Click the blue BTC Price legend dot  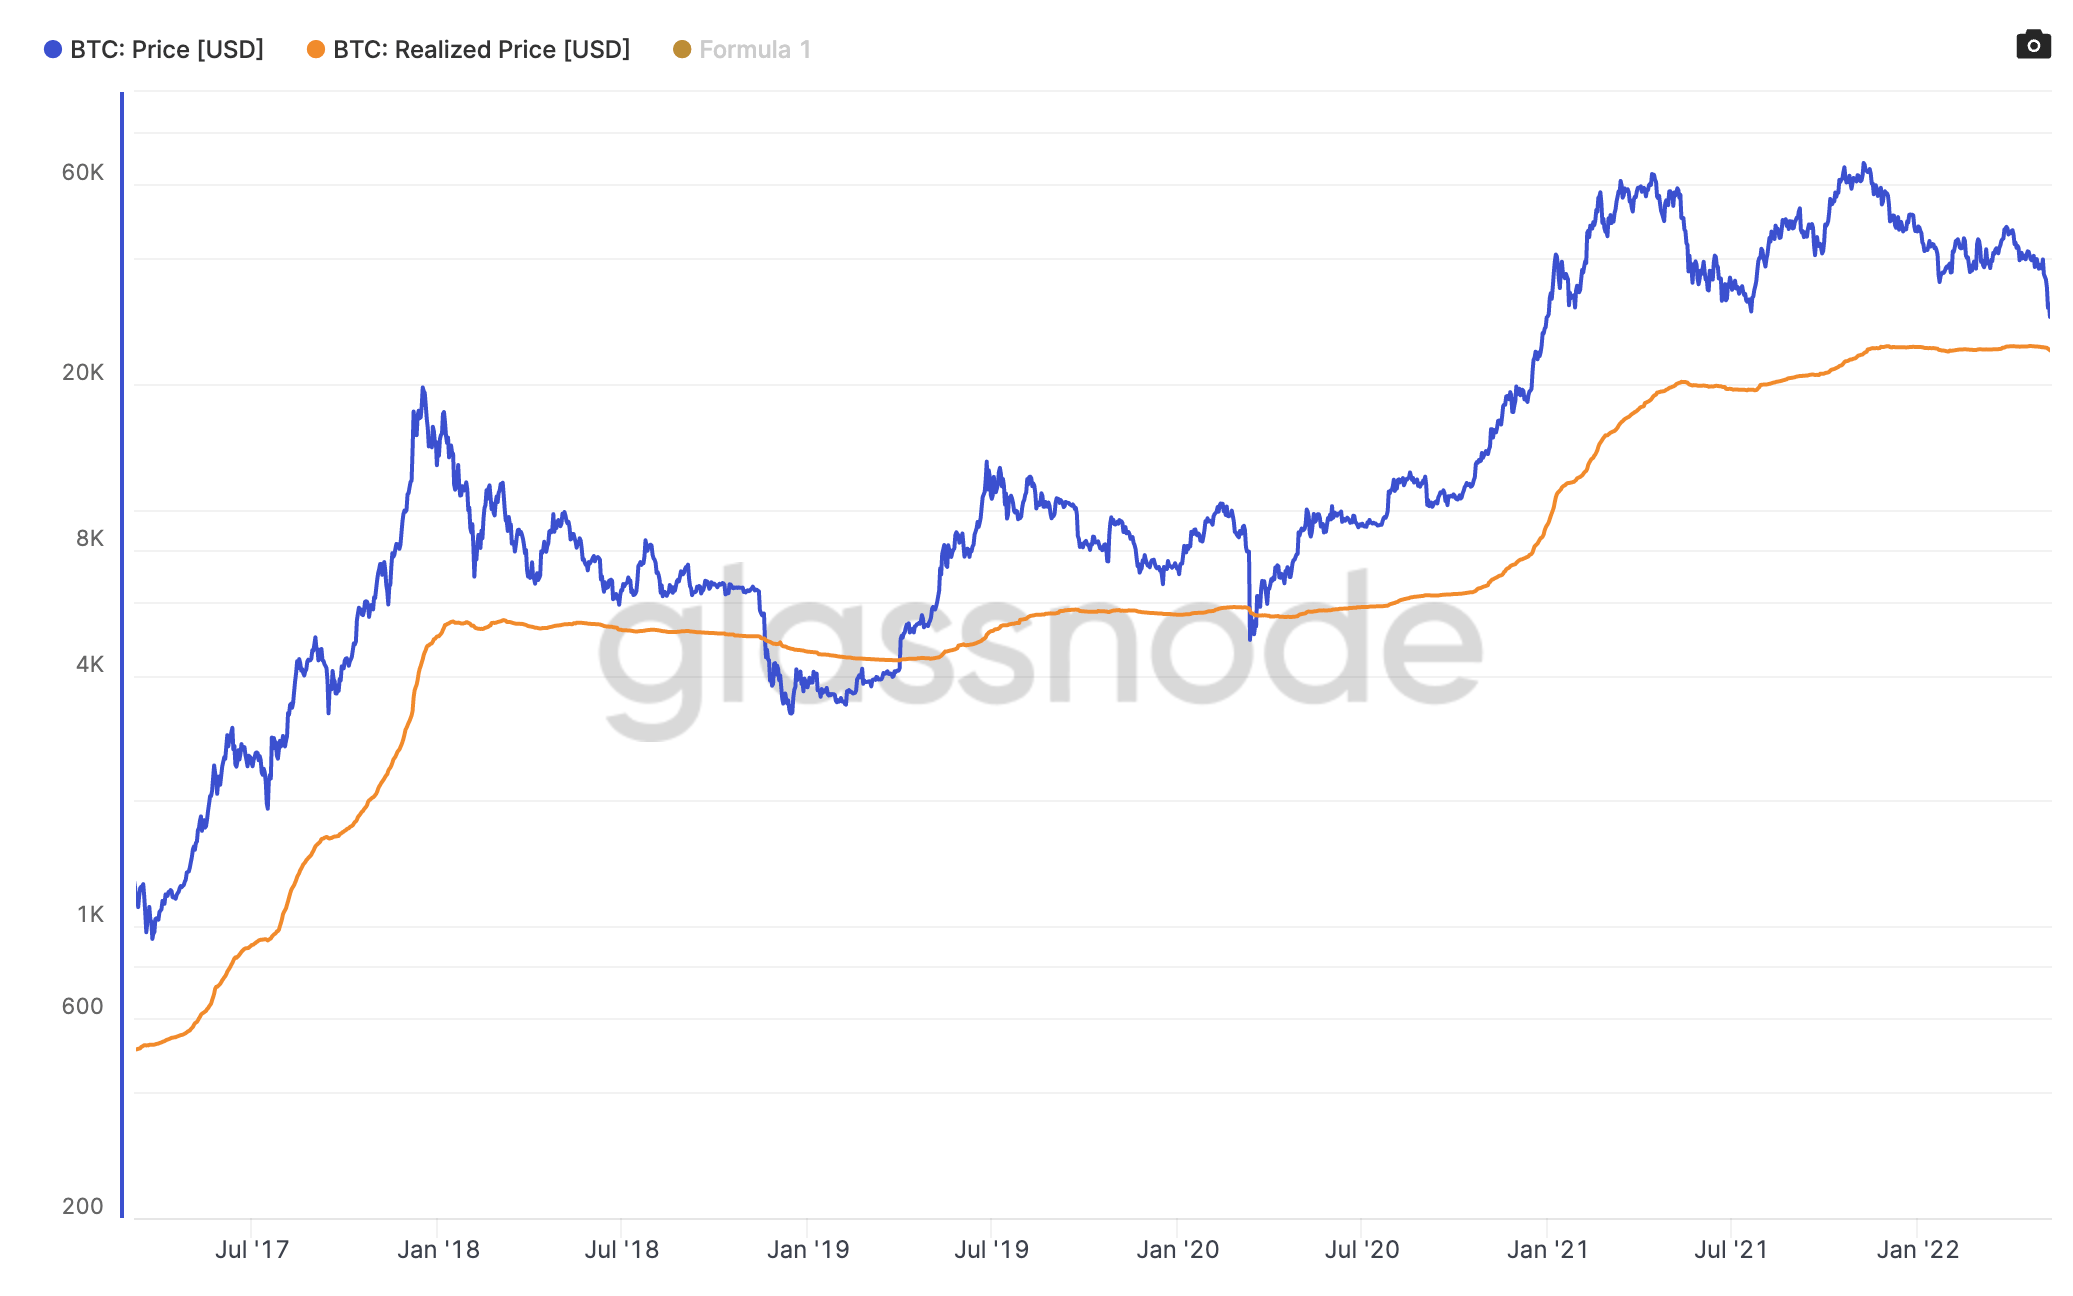tap(53, 49)
